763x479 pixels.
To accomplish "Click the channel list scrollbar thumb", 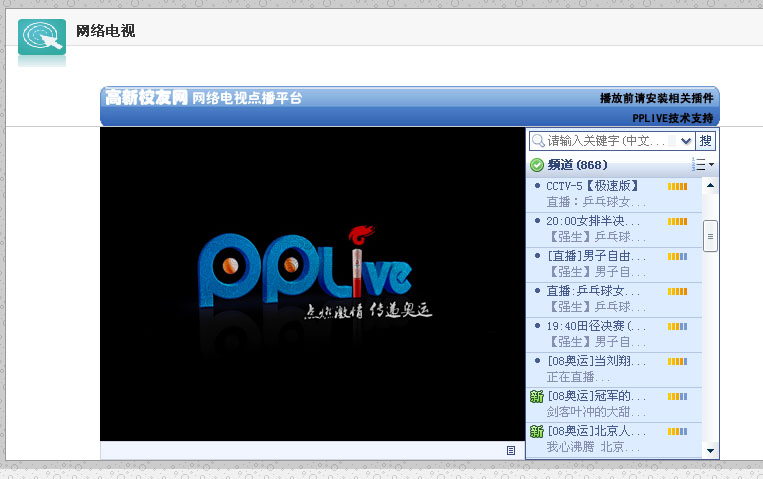I will 710,236.
